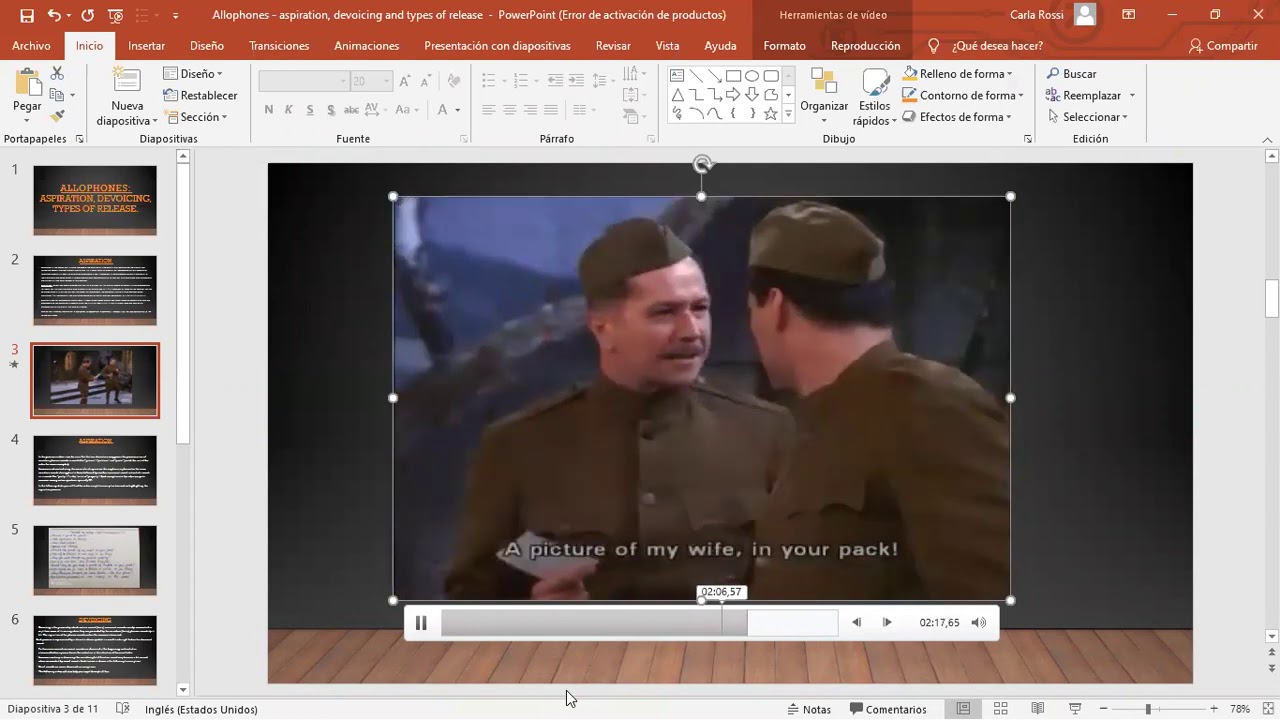Click the Cut scissors icon

[x=57, y=74]
